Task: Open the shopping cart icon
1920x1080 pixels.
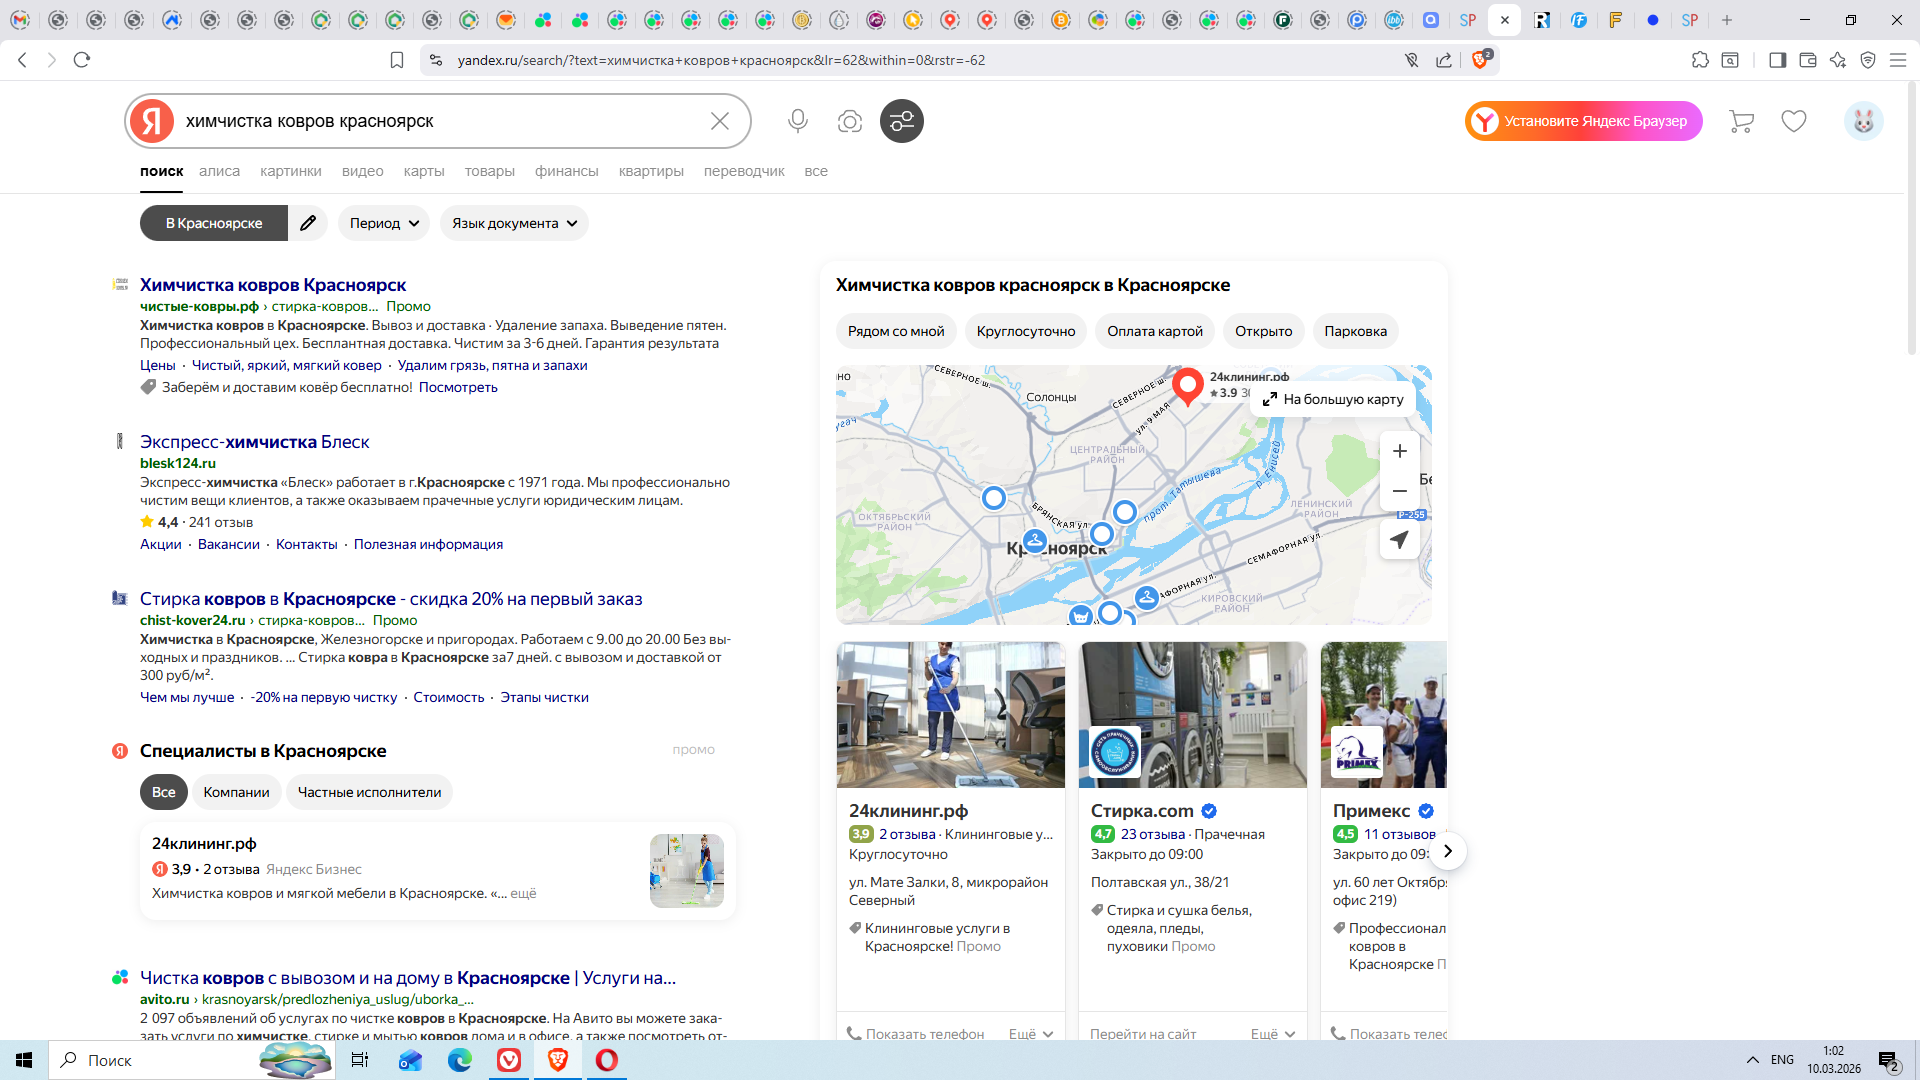Action: [1741, 121]
